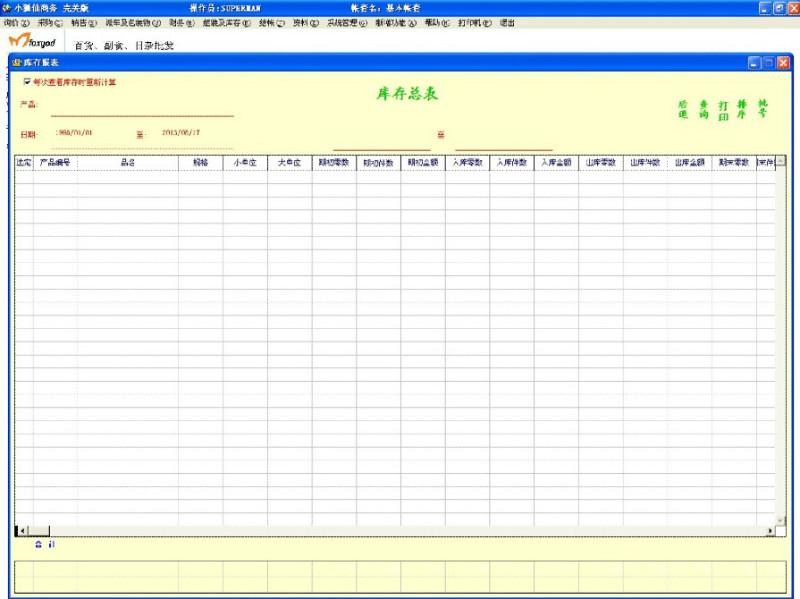Click the green 打印 print button

click(723, 109)
